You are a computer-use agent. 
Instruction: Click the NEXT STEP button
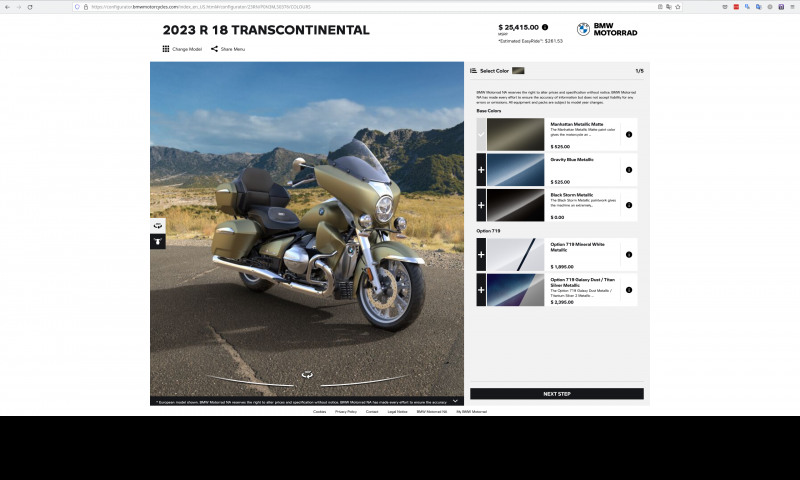(x=557, y=394)
